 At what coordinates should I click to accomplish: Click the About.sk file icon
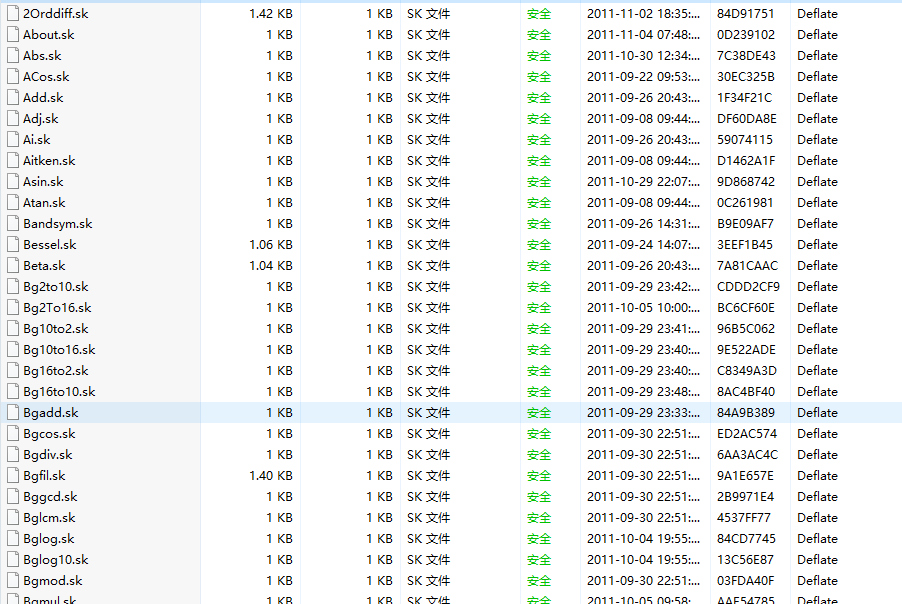pyautogui.click(x=13, y=35)
